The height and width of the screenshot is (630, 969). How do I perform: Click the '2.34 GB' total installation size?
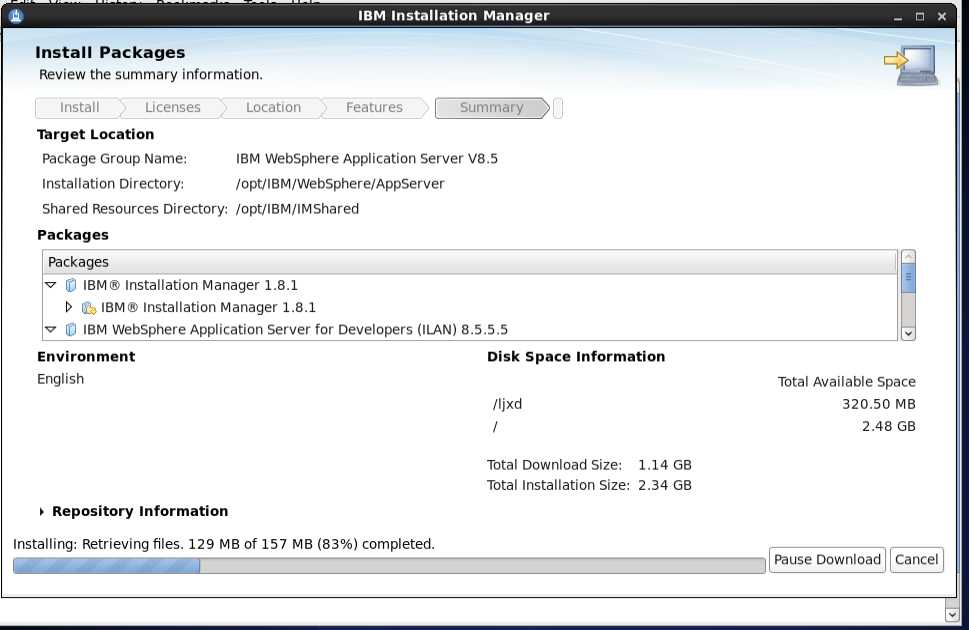point(664,485)
